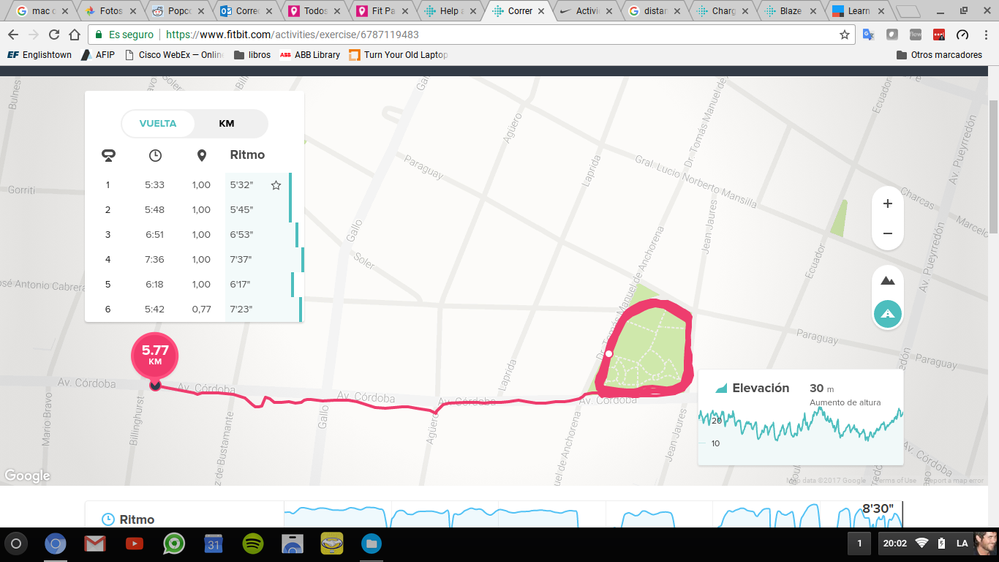The width and height of the screenshot is (999, 562).
Task: Click the Fitbit URL address bar
Action: 450,34
